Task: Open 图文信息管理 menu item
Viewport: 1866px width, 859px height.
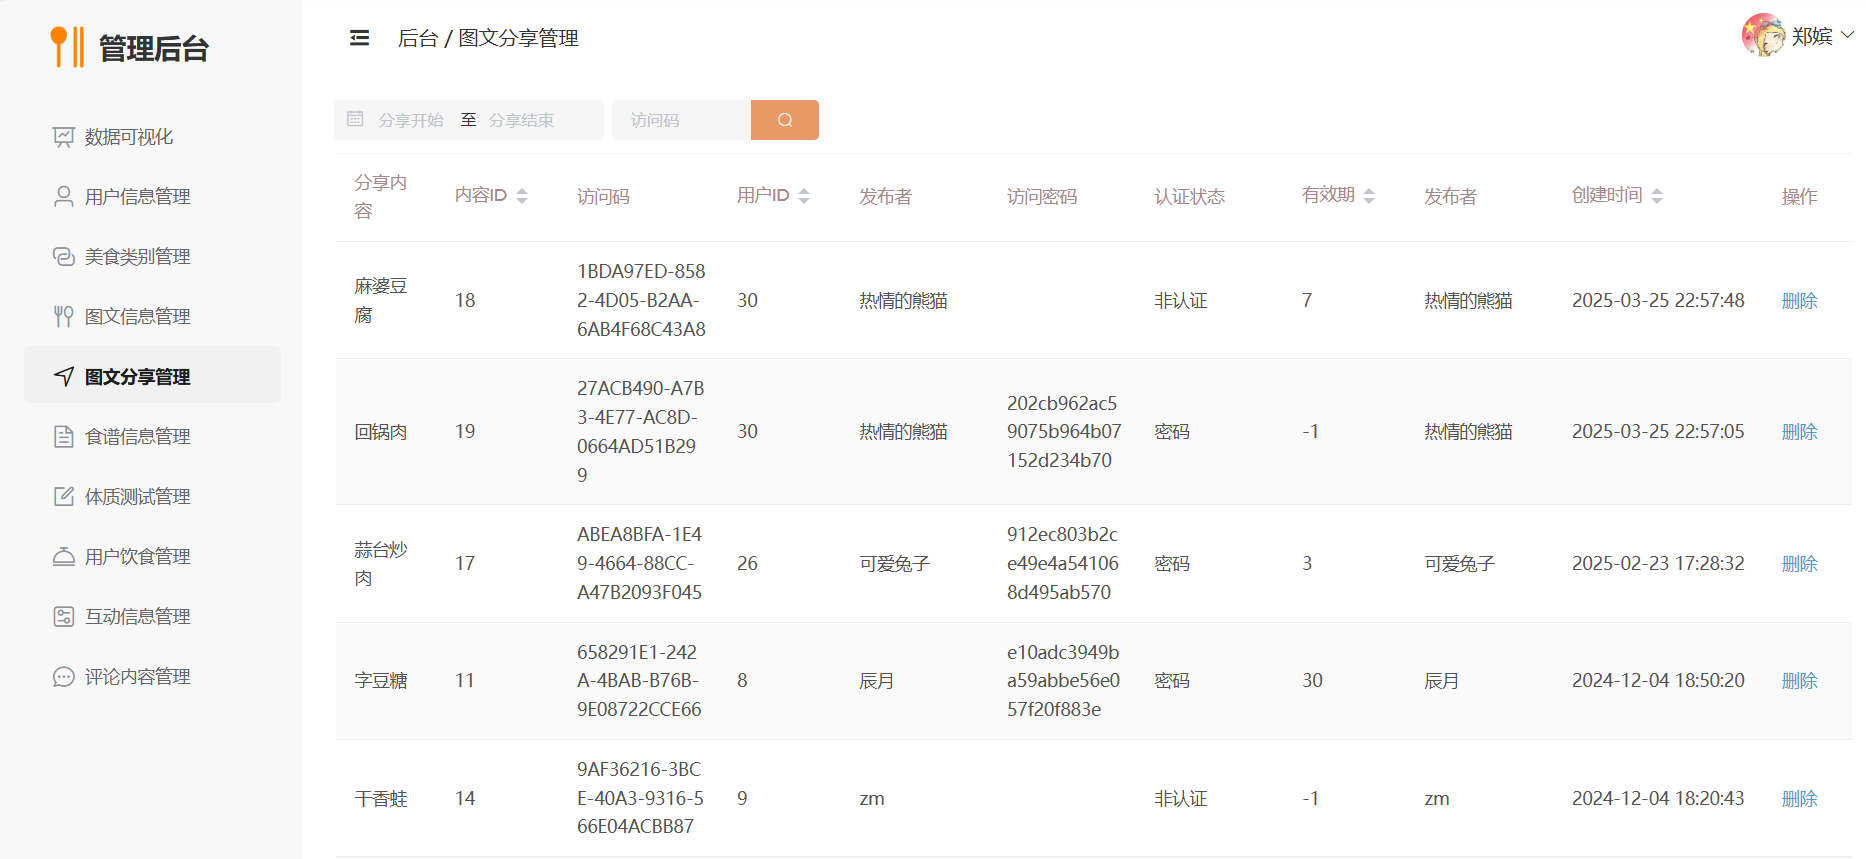Action: pos(152,317)
